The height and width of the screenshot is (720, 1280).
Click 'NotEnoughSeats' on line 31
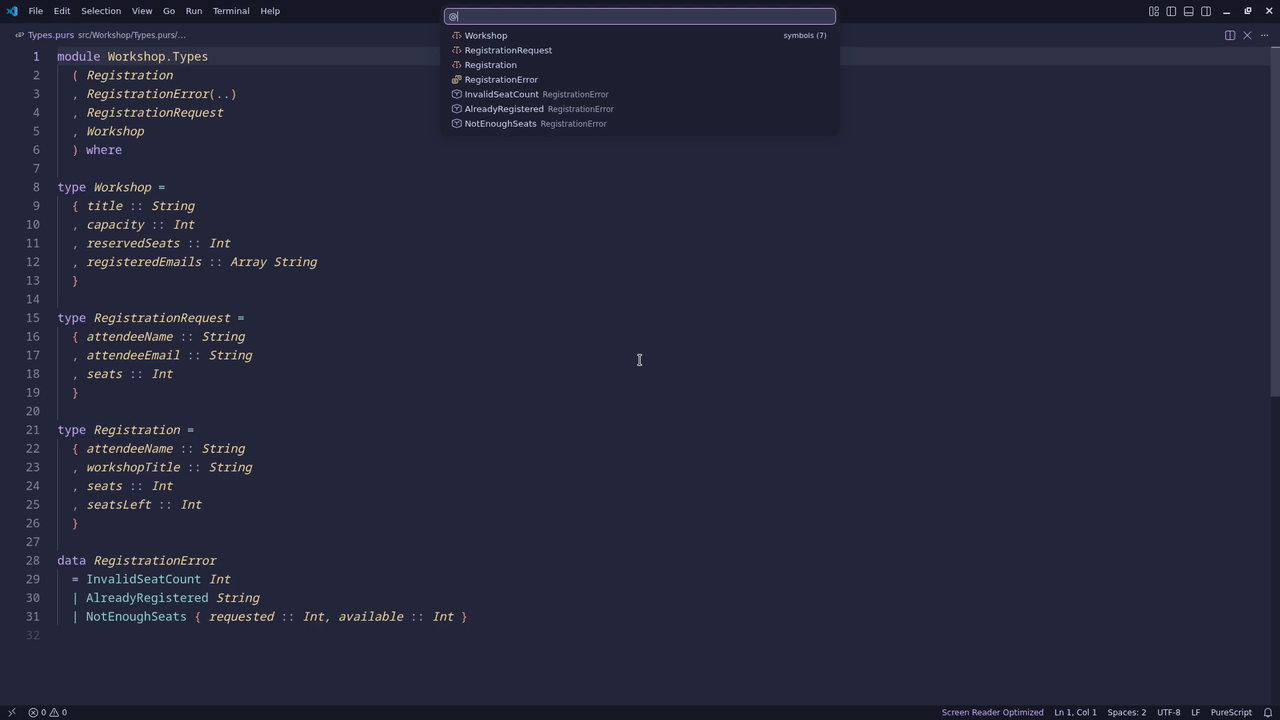pos(136,617)
